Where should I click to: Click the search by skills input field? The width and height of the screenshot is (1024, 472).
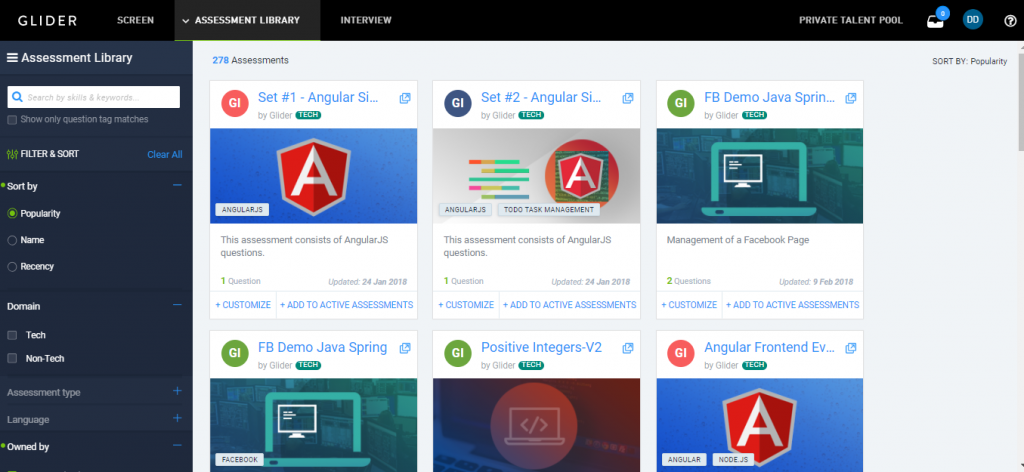[93, 97]
